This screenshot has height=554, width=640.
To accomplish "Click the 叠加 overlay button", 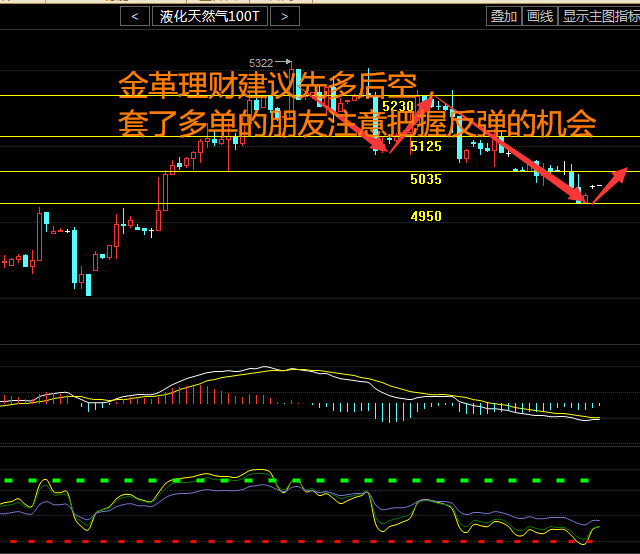I will [x=503, y=16].
